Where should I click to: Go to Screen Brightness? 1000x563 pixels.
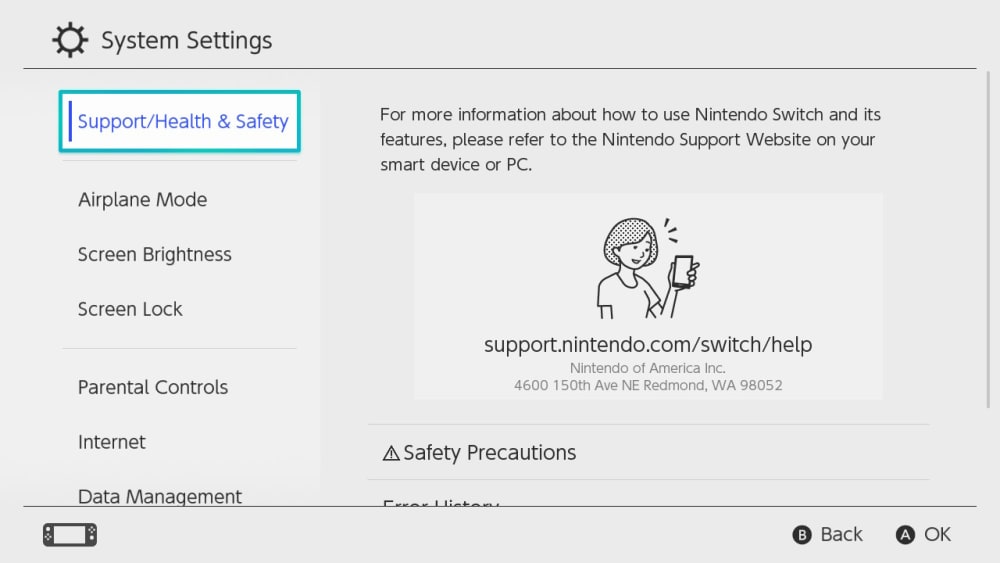pos(154,255)
